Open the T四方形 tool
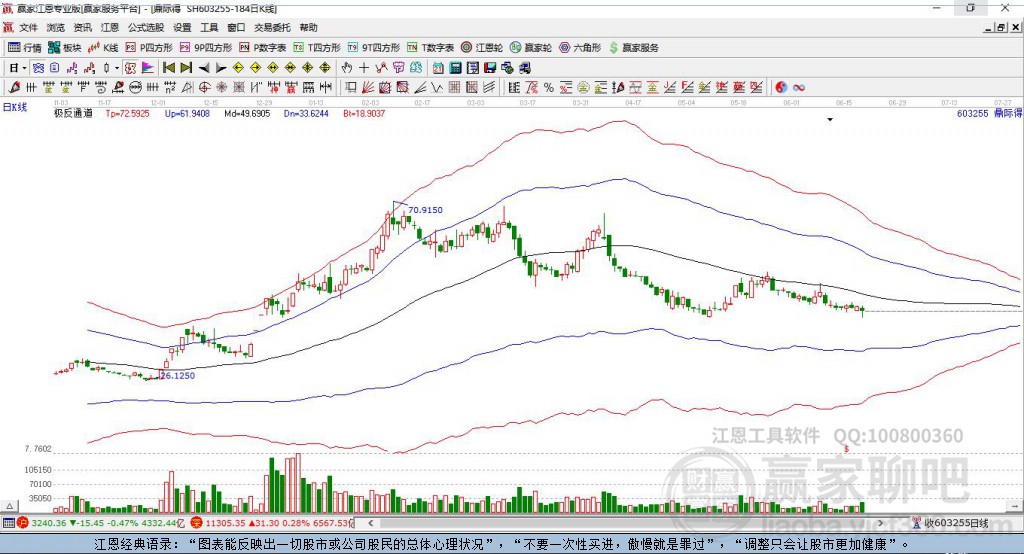Viewport: 1024px width, 554px height. [x=317, y=48]
